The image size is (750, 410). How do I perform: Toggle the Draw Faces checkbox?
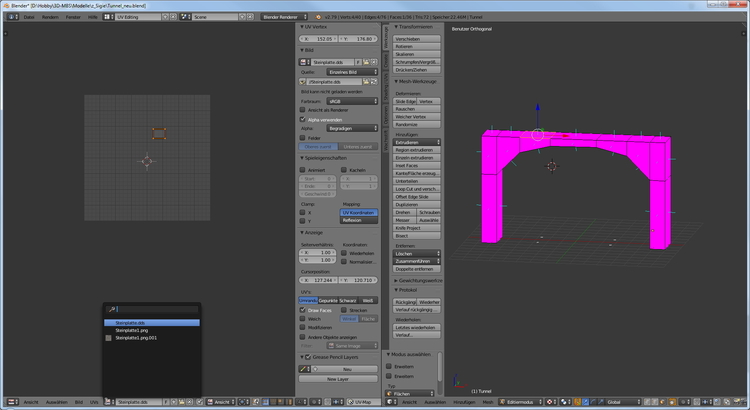pyautogui.click(x=304, y=310)
